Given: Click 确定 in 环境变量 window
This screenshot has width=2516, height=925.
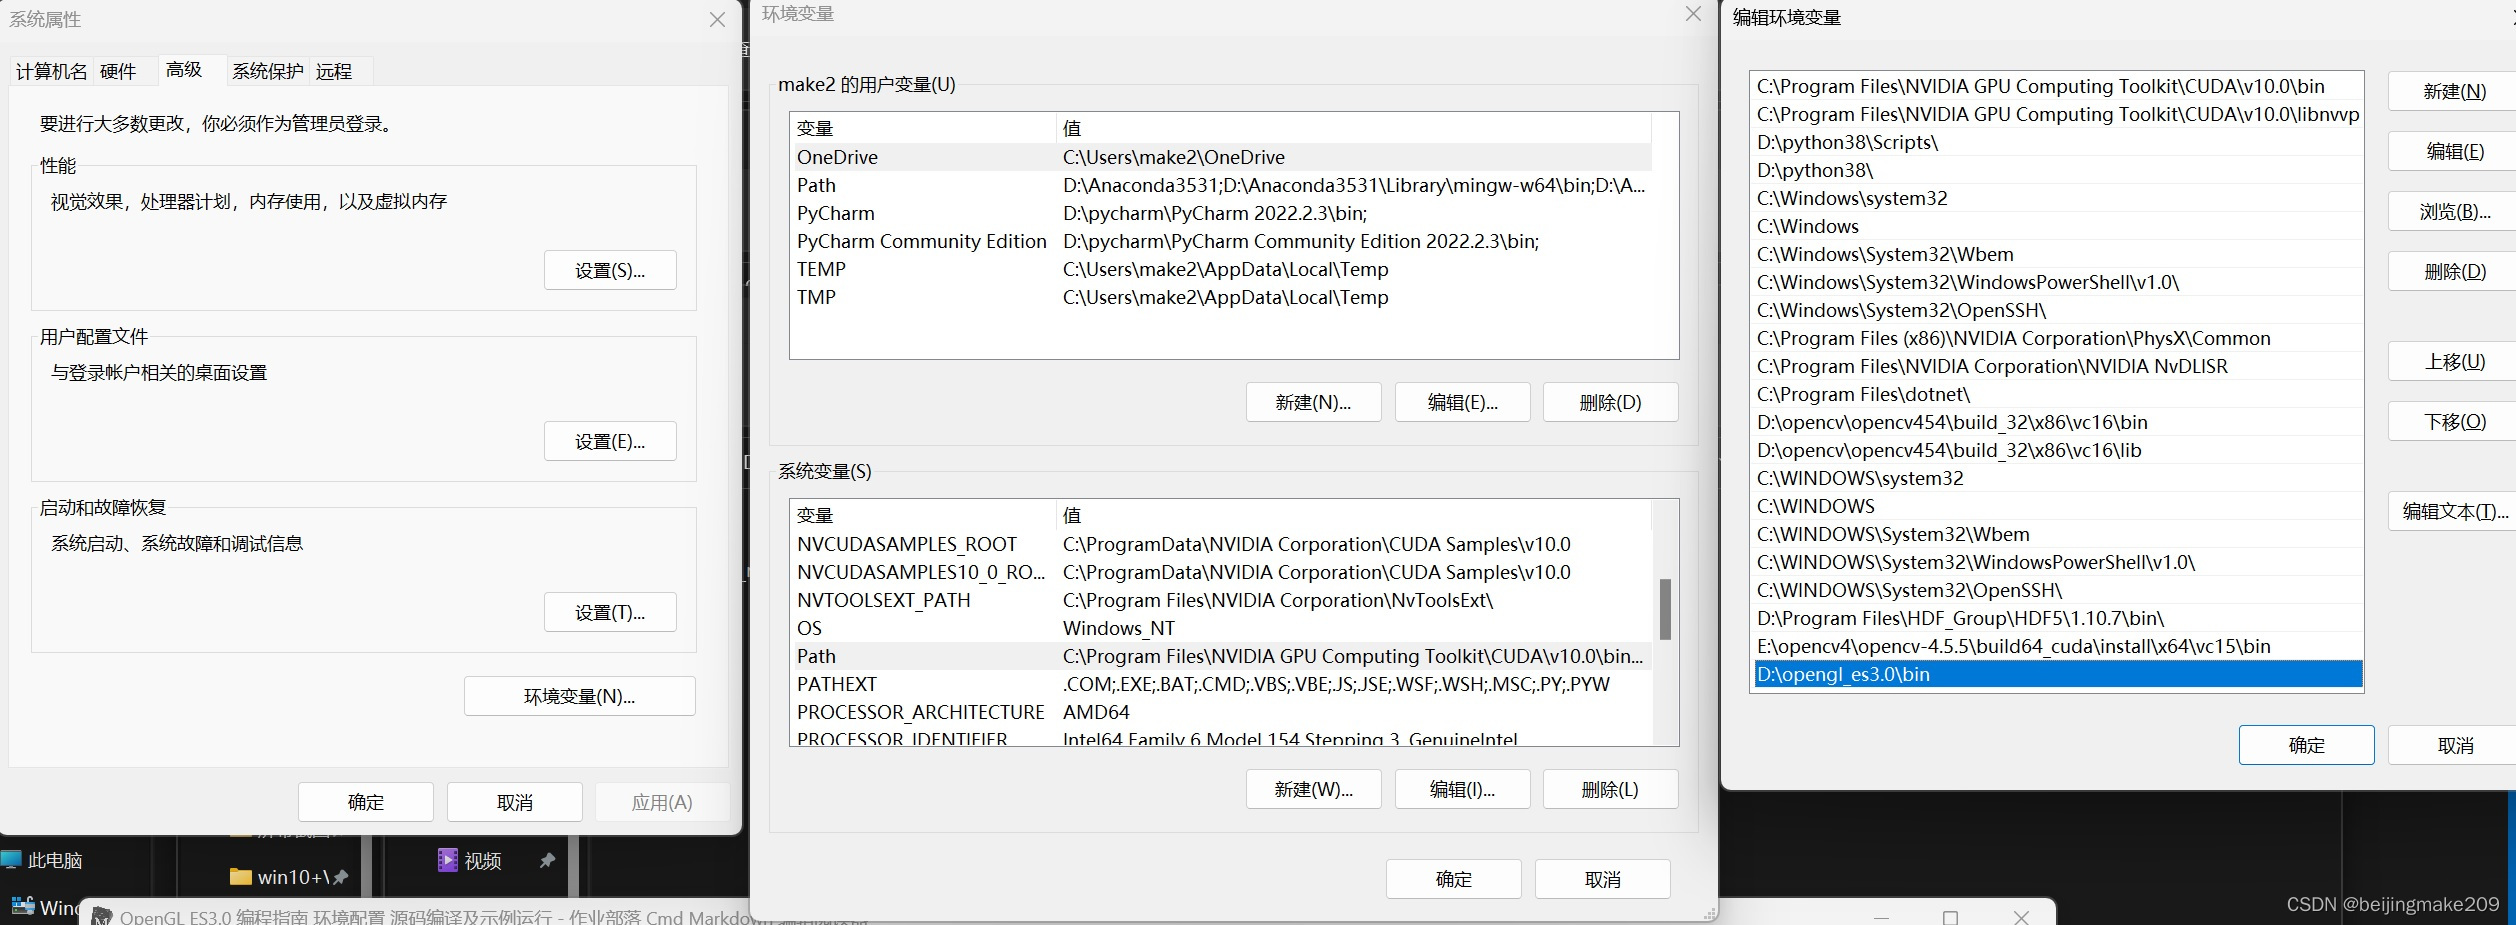Looking at the screenshot, I should (1454, 879).
